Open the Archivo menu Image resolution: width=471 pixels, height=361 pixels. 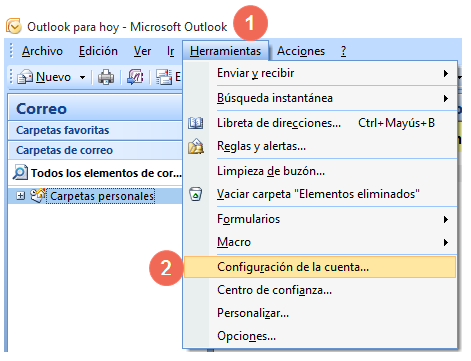pos(42,51)
